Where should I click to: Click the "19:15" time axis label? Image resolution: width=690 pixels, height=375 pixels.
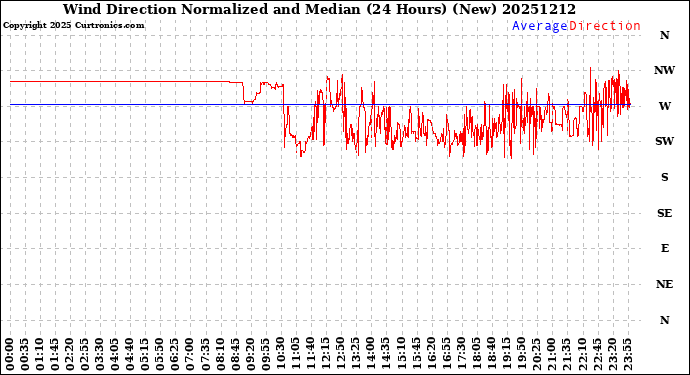pos(506,354)
